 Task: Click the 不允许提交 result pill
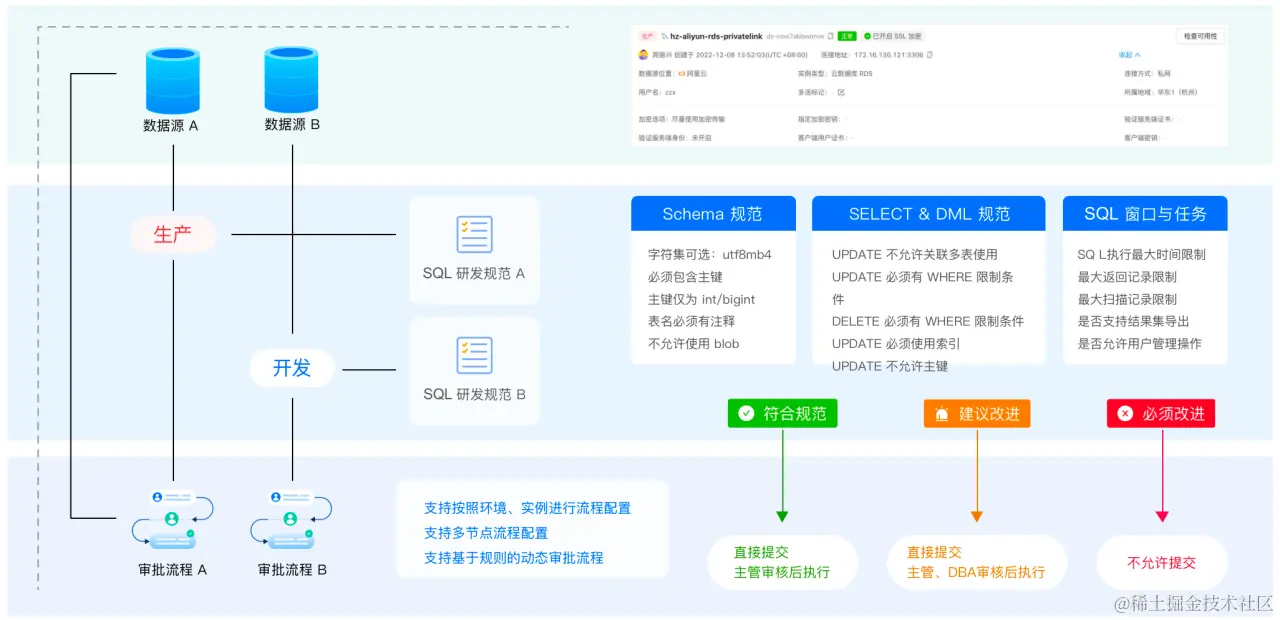pos(1162,562)
